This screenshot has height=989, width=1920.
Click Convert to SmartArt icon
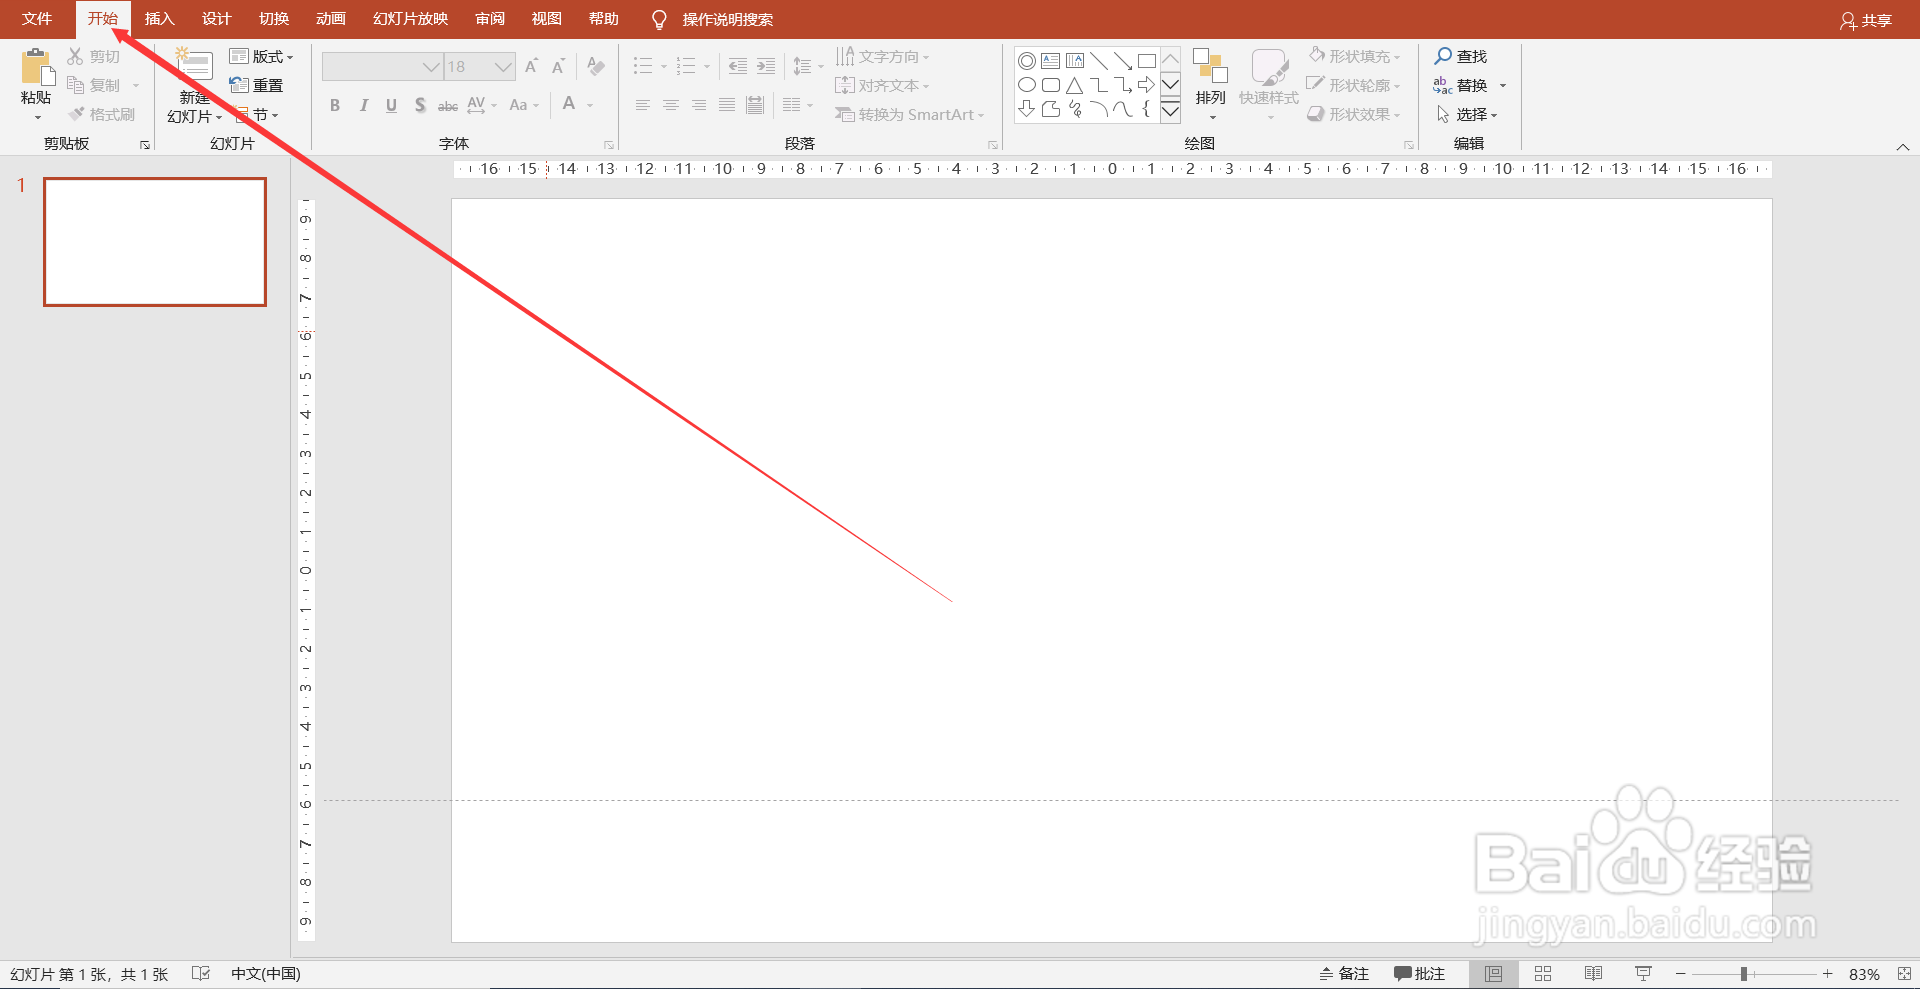[x=845, y=114]
